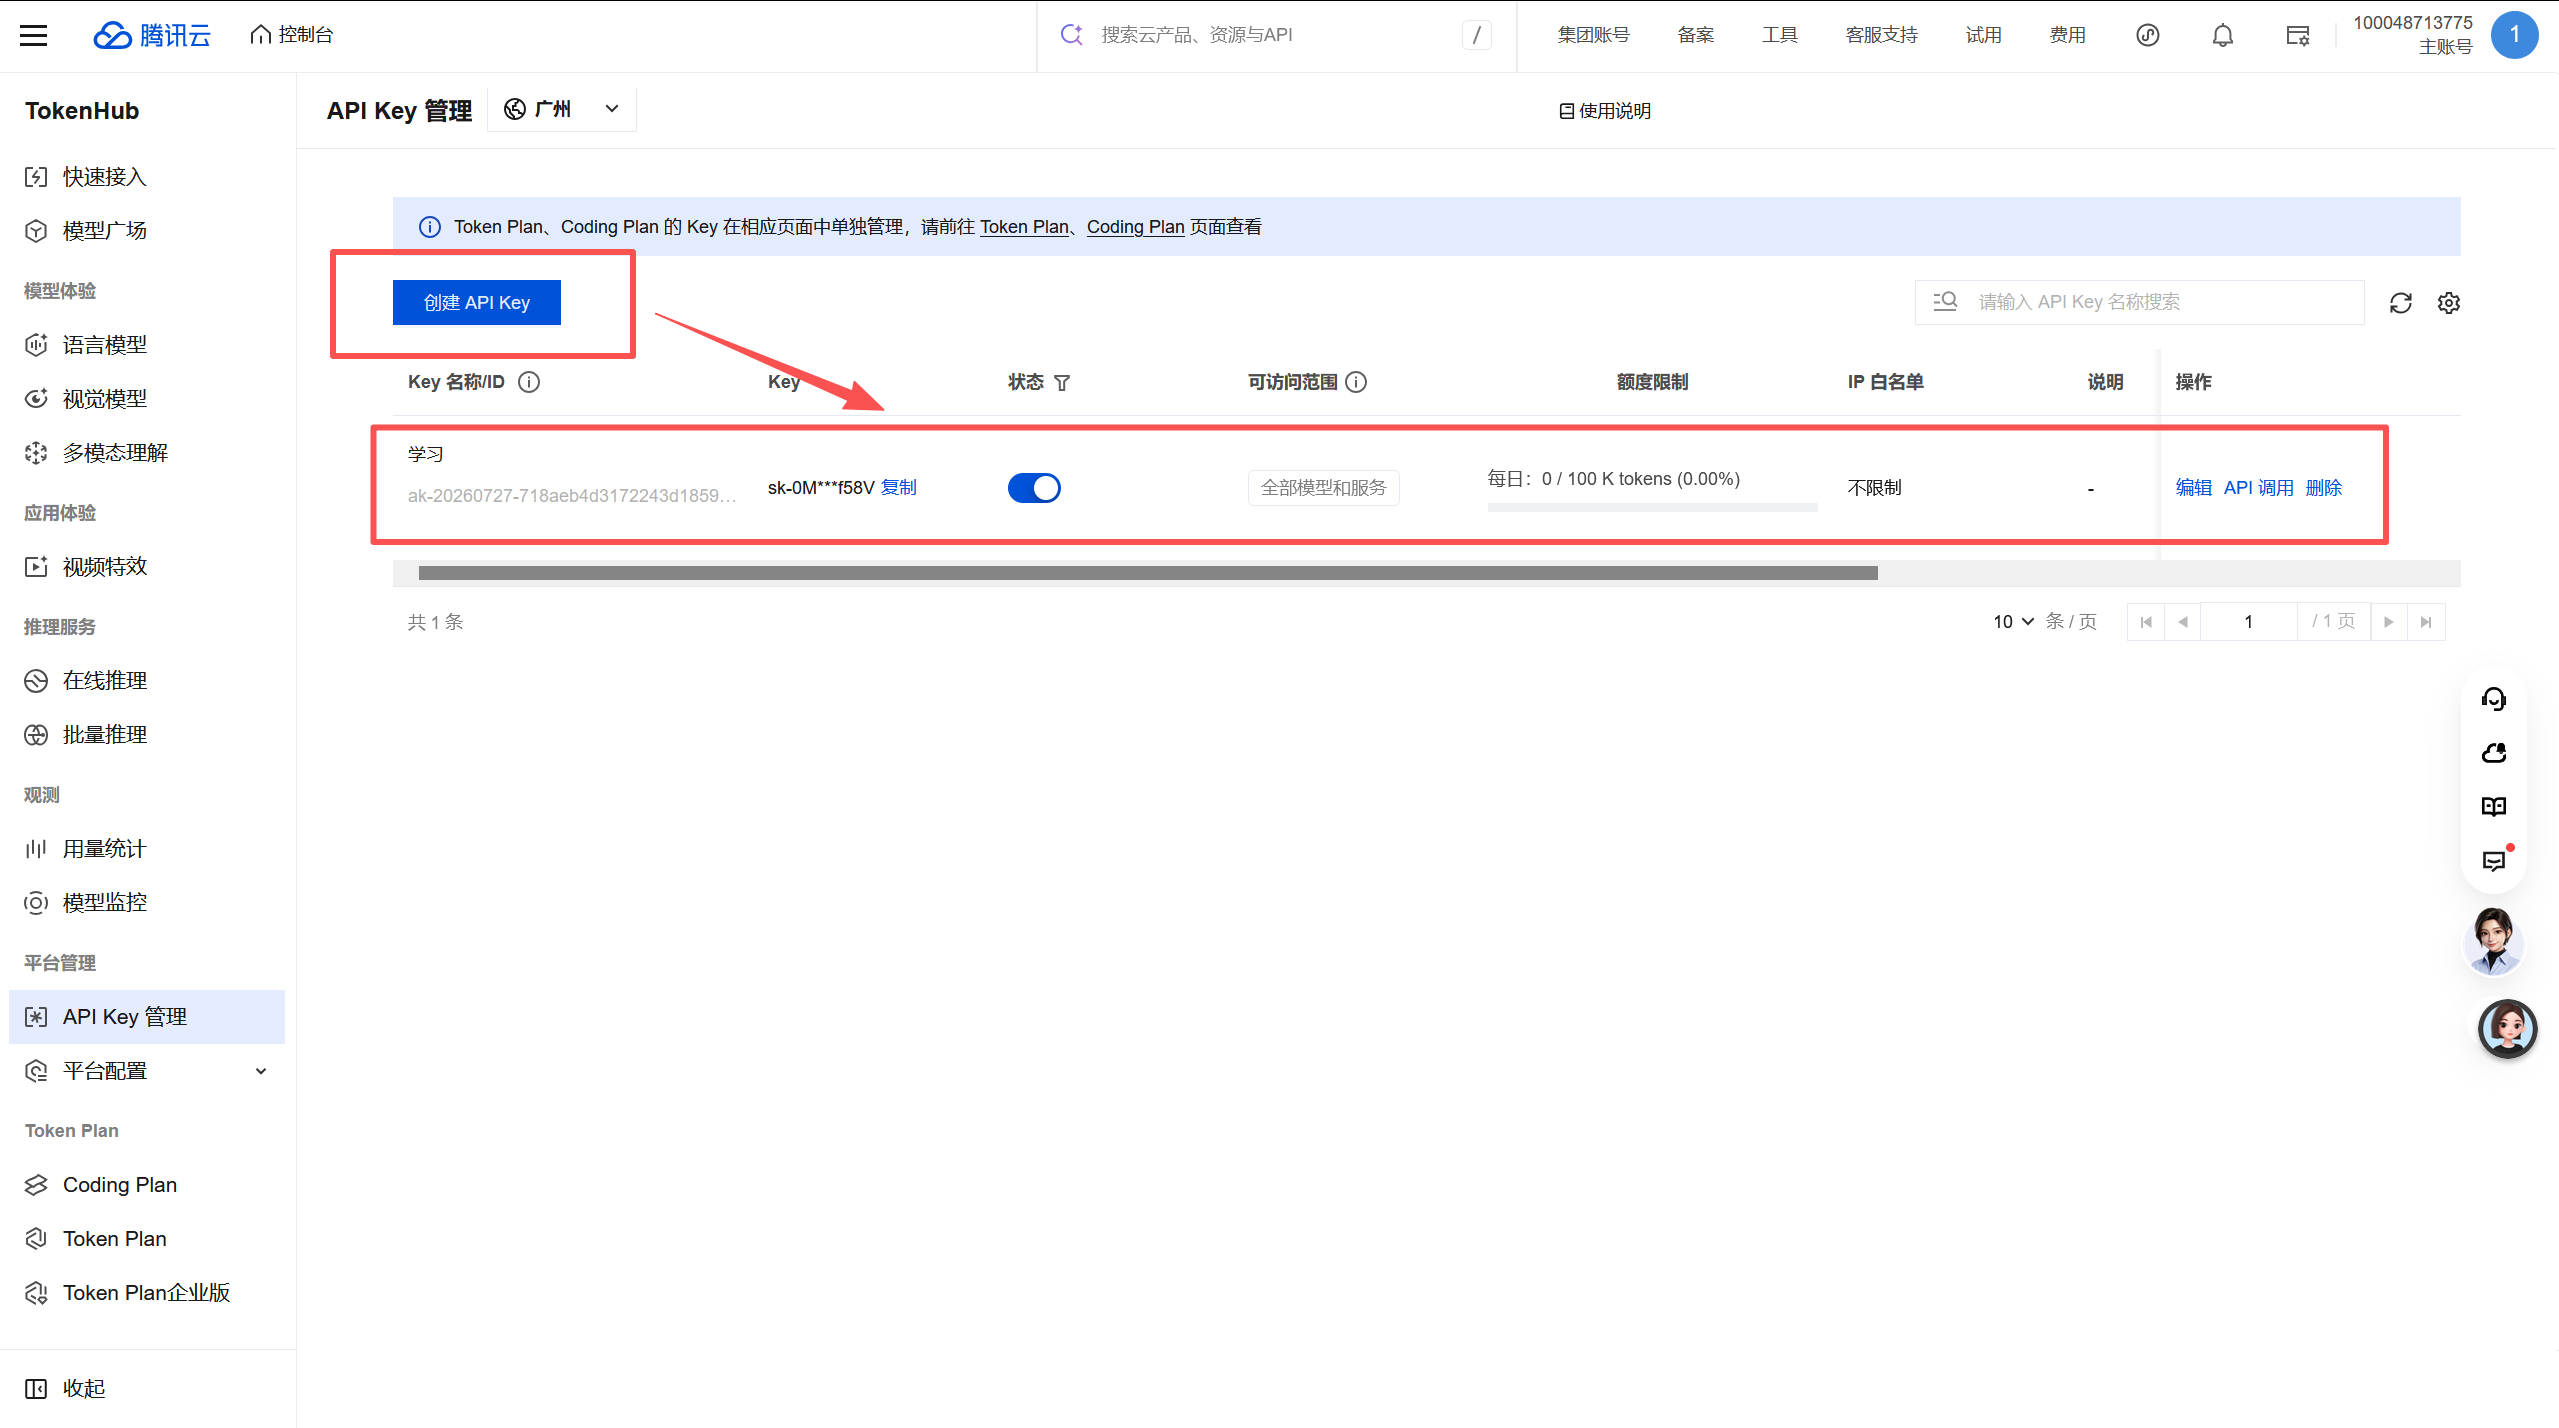Open the 备案 top menu
The image size is (2559, 1428).
point(1696,35)
